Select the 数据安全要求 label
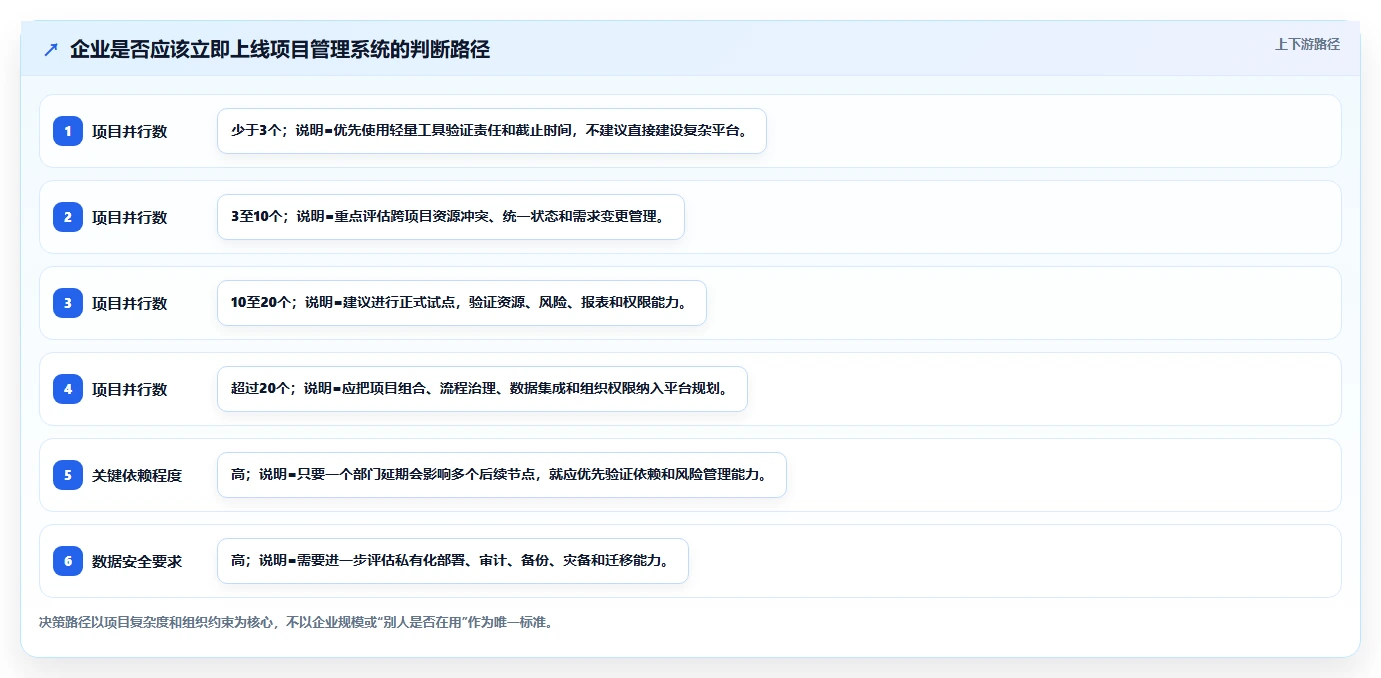This screenshot has height=678, width=1381. (x=137, y=561)
